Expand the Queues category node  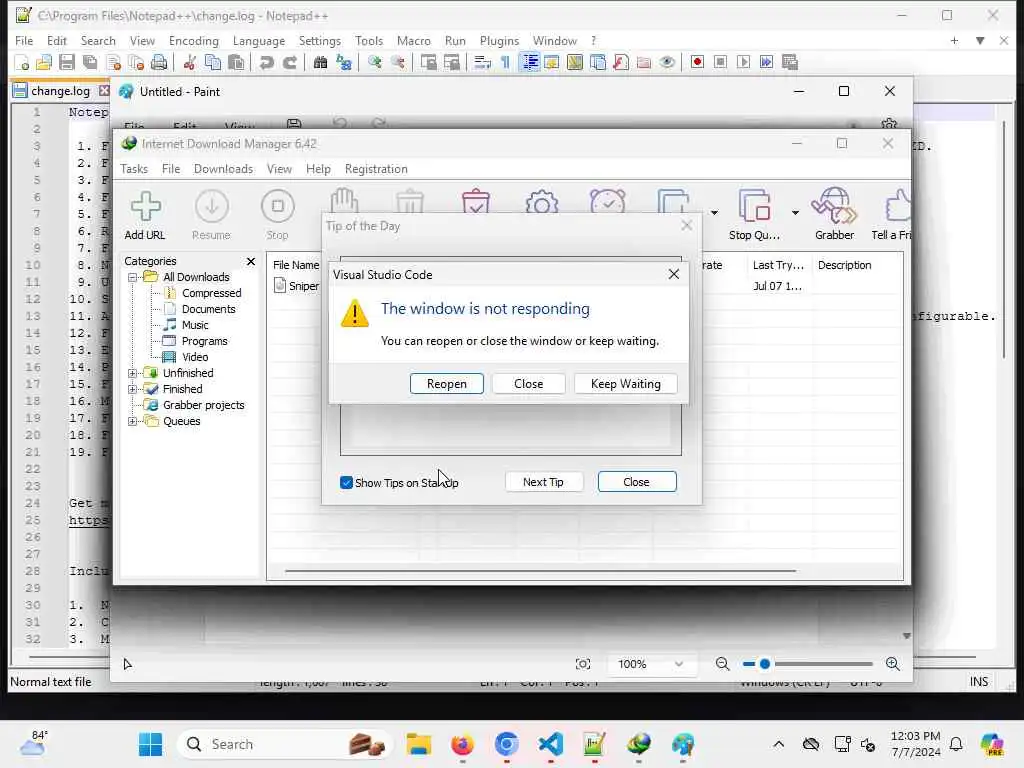pyautogui.click(x=133, y=421)
